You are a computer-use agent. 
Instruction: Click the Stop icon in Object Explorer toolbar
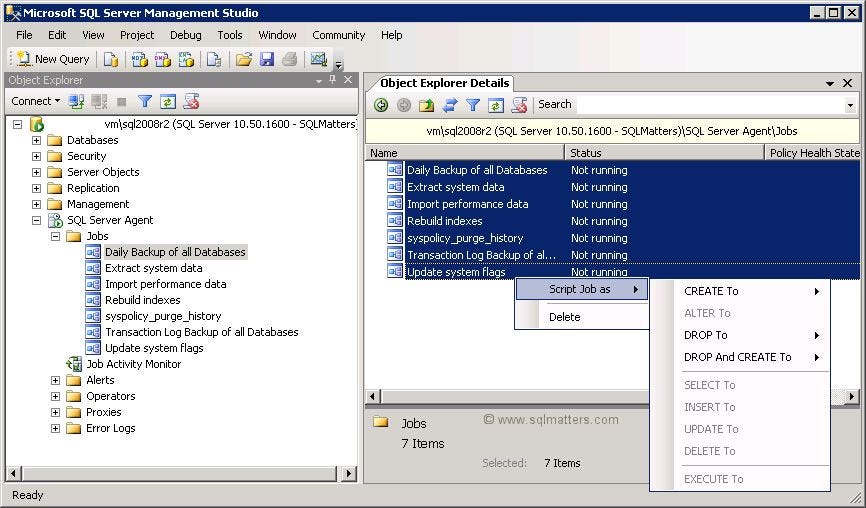click(122, 102)
